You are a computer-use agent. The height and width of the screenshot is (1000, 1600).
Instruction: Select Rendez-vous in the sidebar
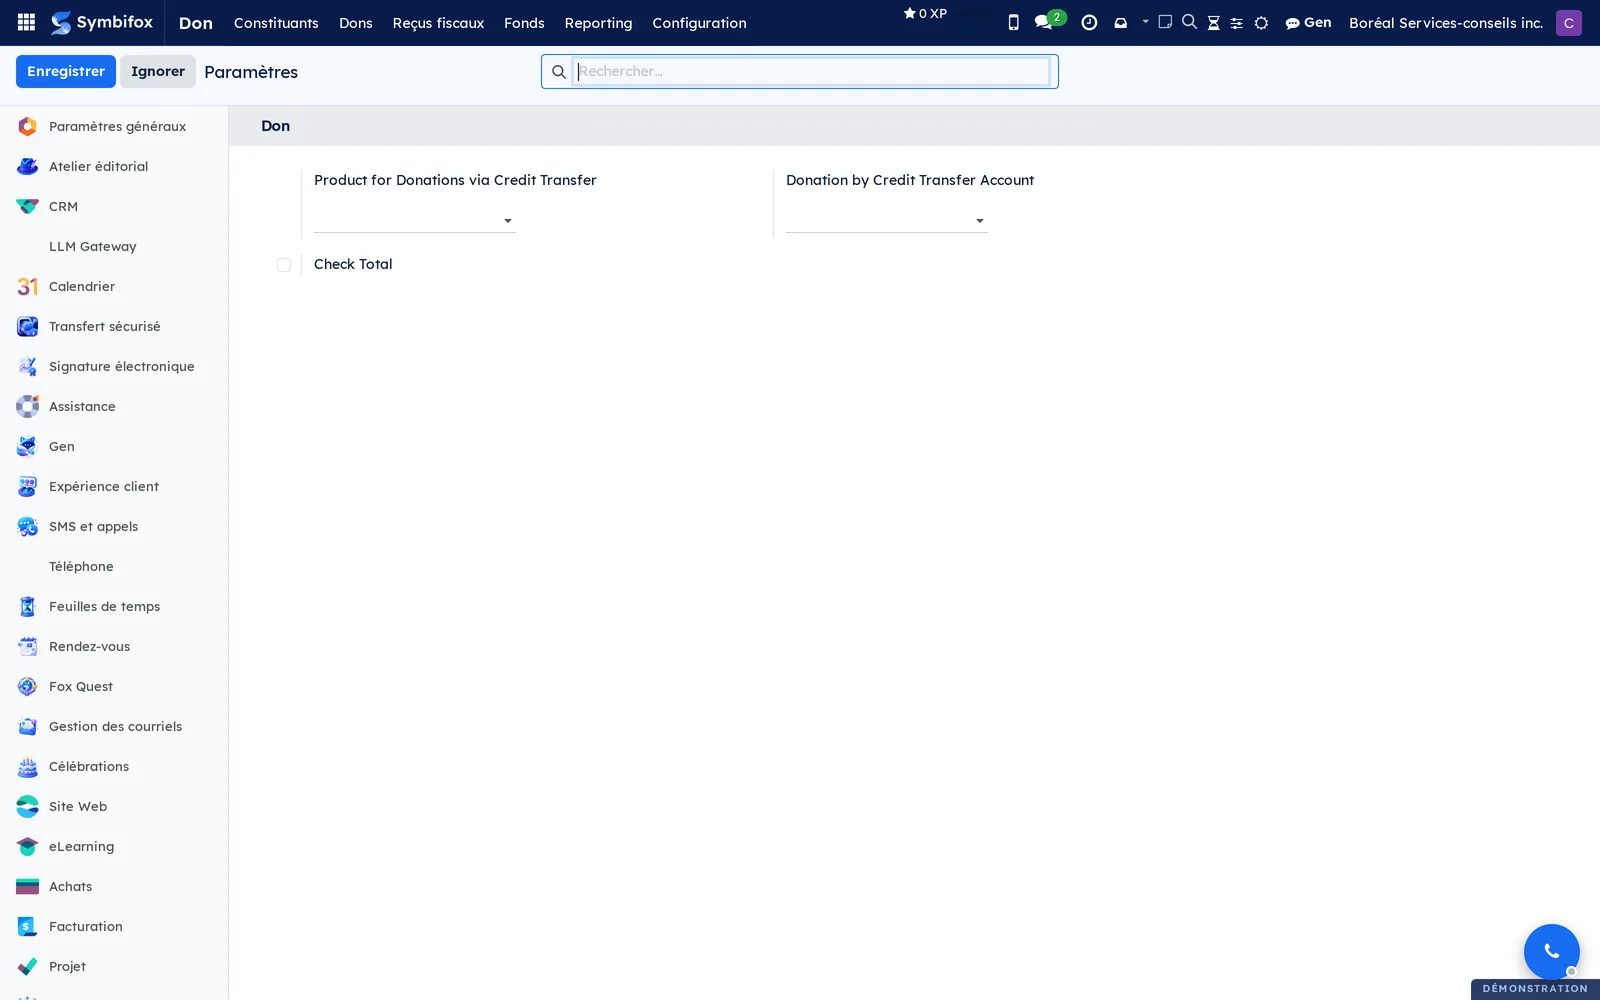pos(114,646)
